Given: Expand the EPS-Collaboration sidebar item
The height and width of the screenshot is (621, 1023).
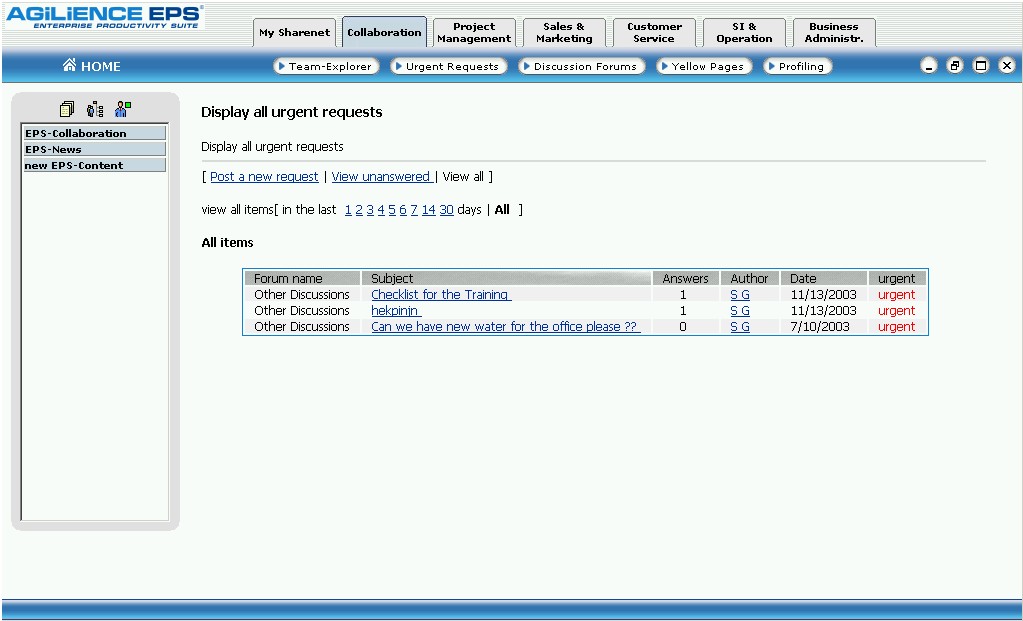Looking at the screenshot, I should point(94,133).
